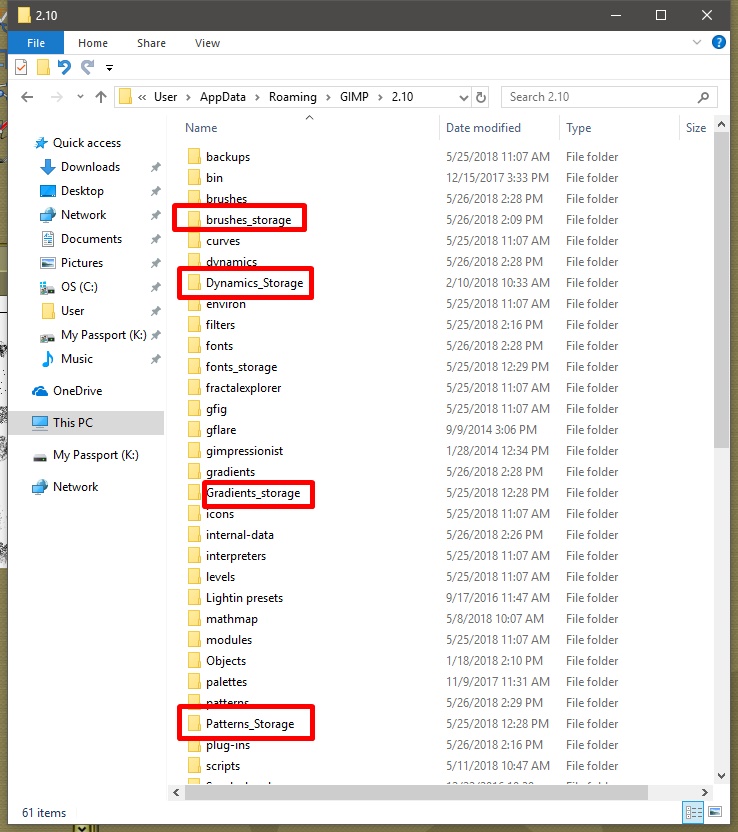Sort by the Name column header
The image size is (738, 832).
(x=201, y=128)
